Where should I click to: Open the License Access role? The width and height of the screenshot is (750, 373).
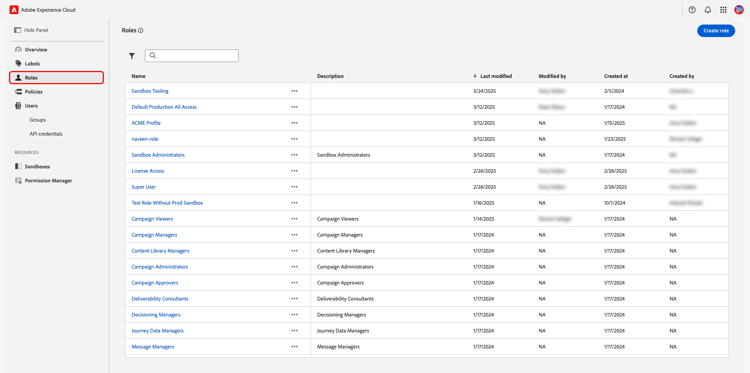click(x=148, y=171)
